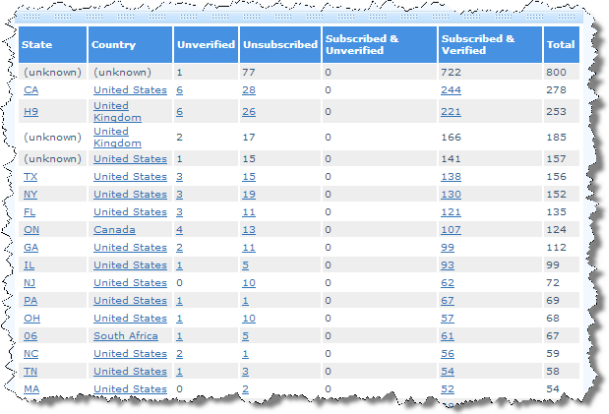The height and width of the screenshot is (414, 609).
Task: Open the TN state link
Action: 31,372
